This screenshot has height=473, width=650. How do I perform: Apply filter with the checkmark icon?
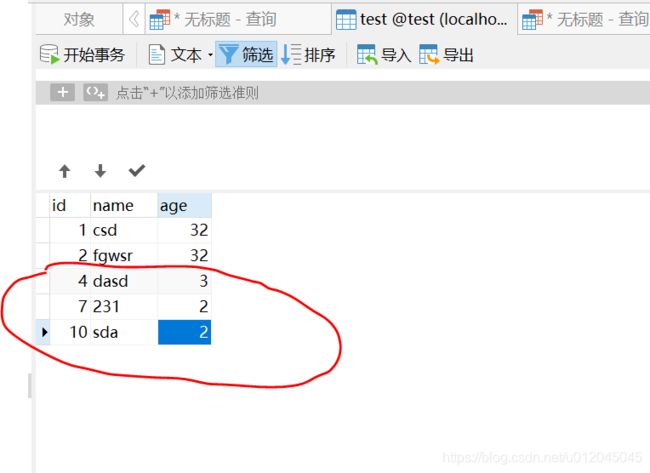pyautogui.click(x=137, y=170)
